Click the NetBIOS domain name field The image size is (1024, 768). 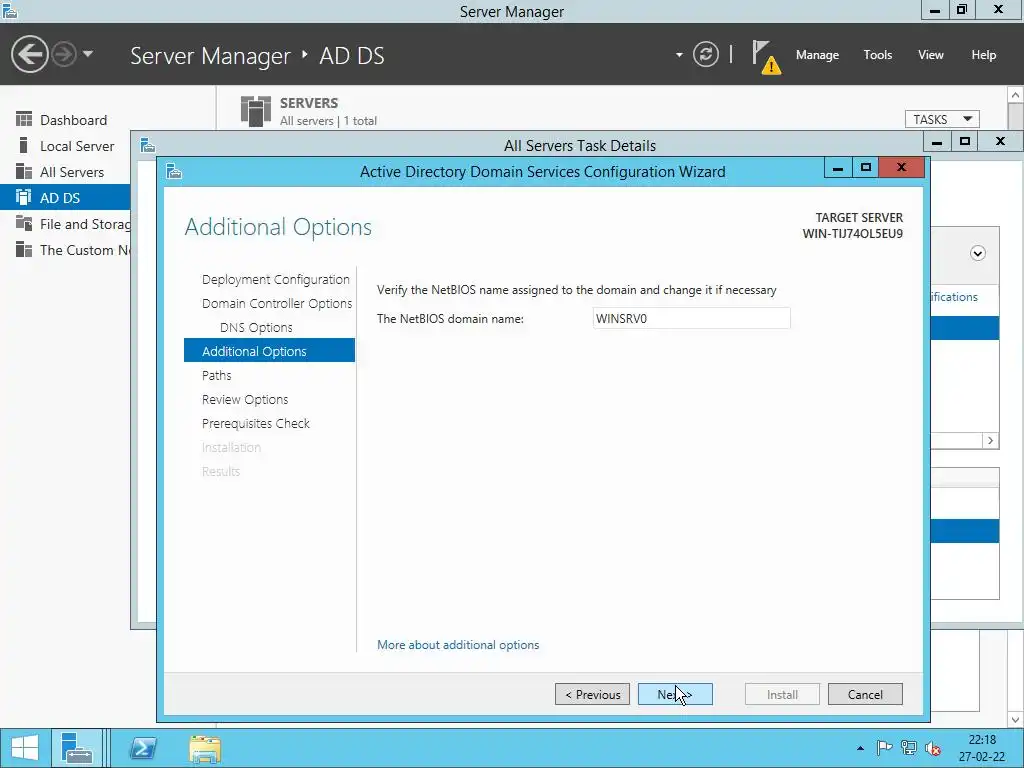point(691,318)
